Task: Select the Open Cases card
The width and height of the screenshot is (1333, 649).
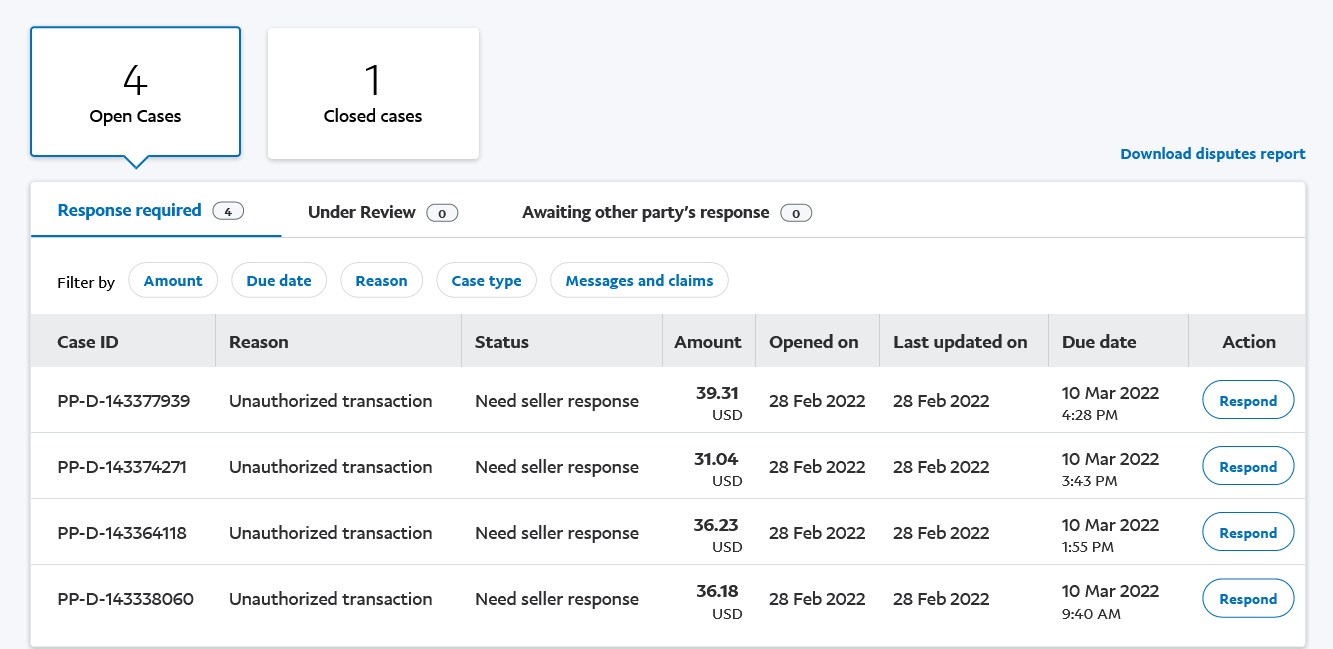Action: pyautogui.click(x=135, y=92)
